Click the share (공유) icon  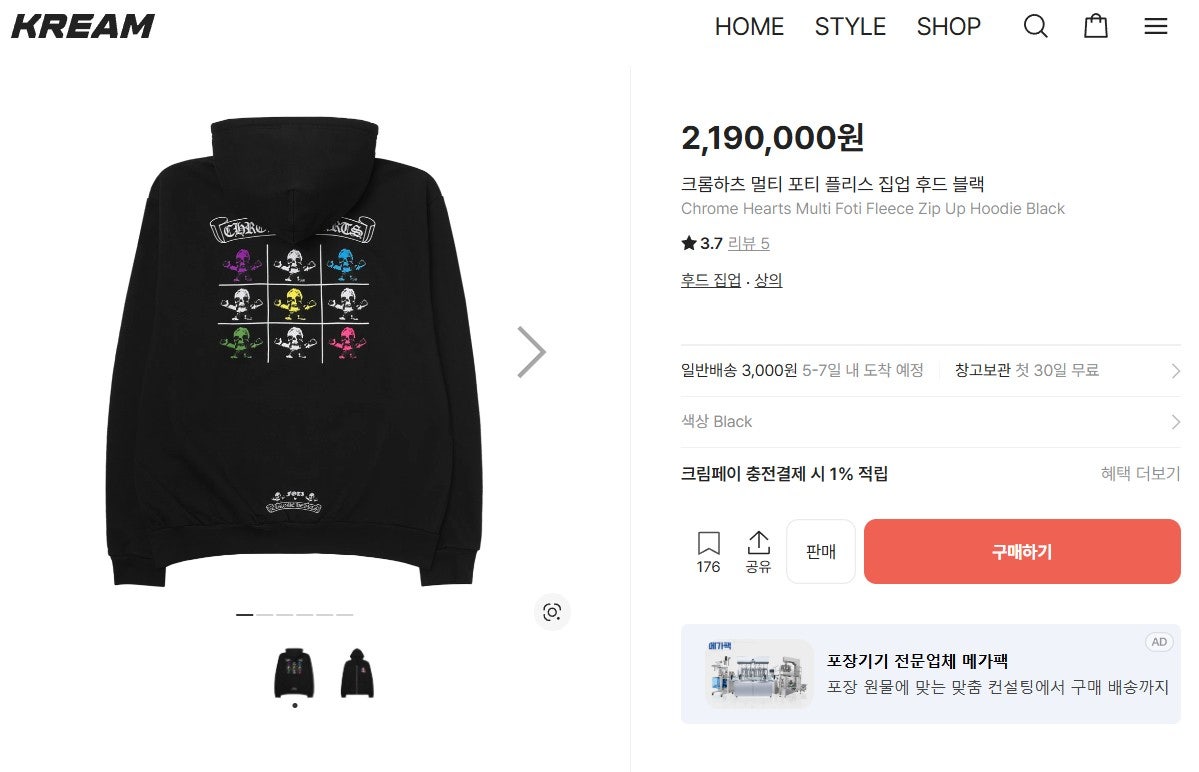758,552
